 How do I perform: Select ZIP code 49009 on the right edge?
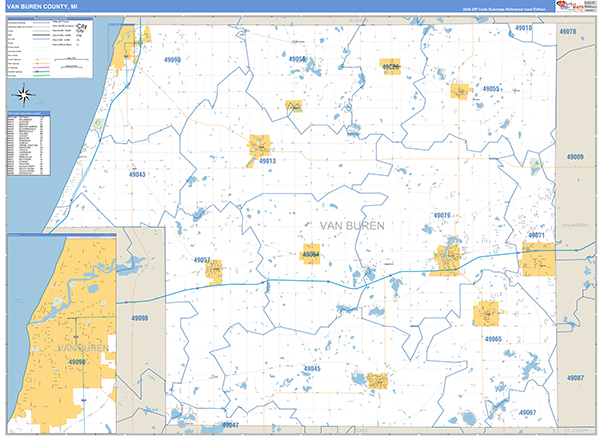tap(573, 157)
